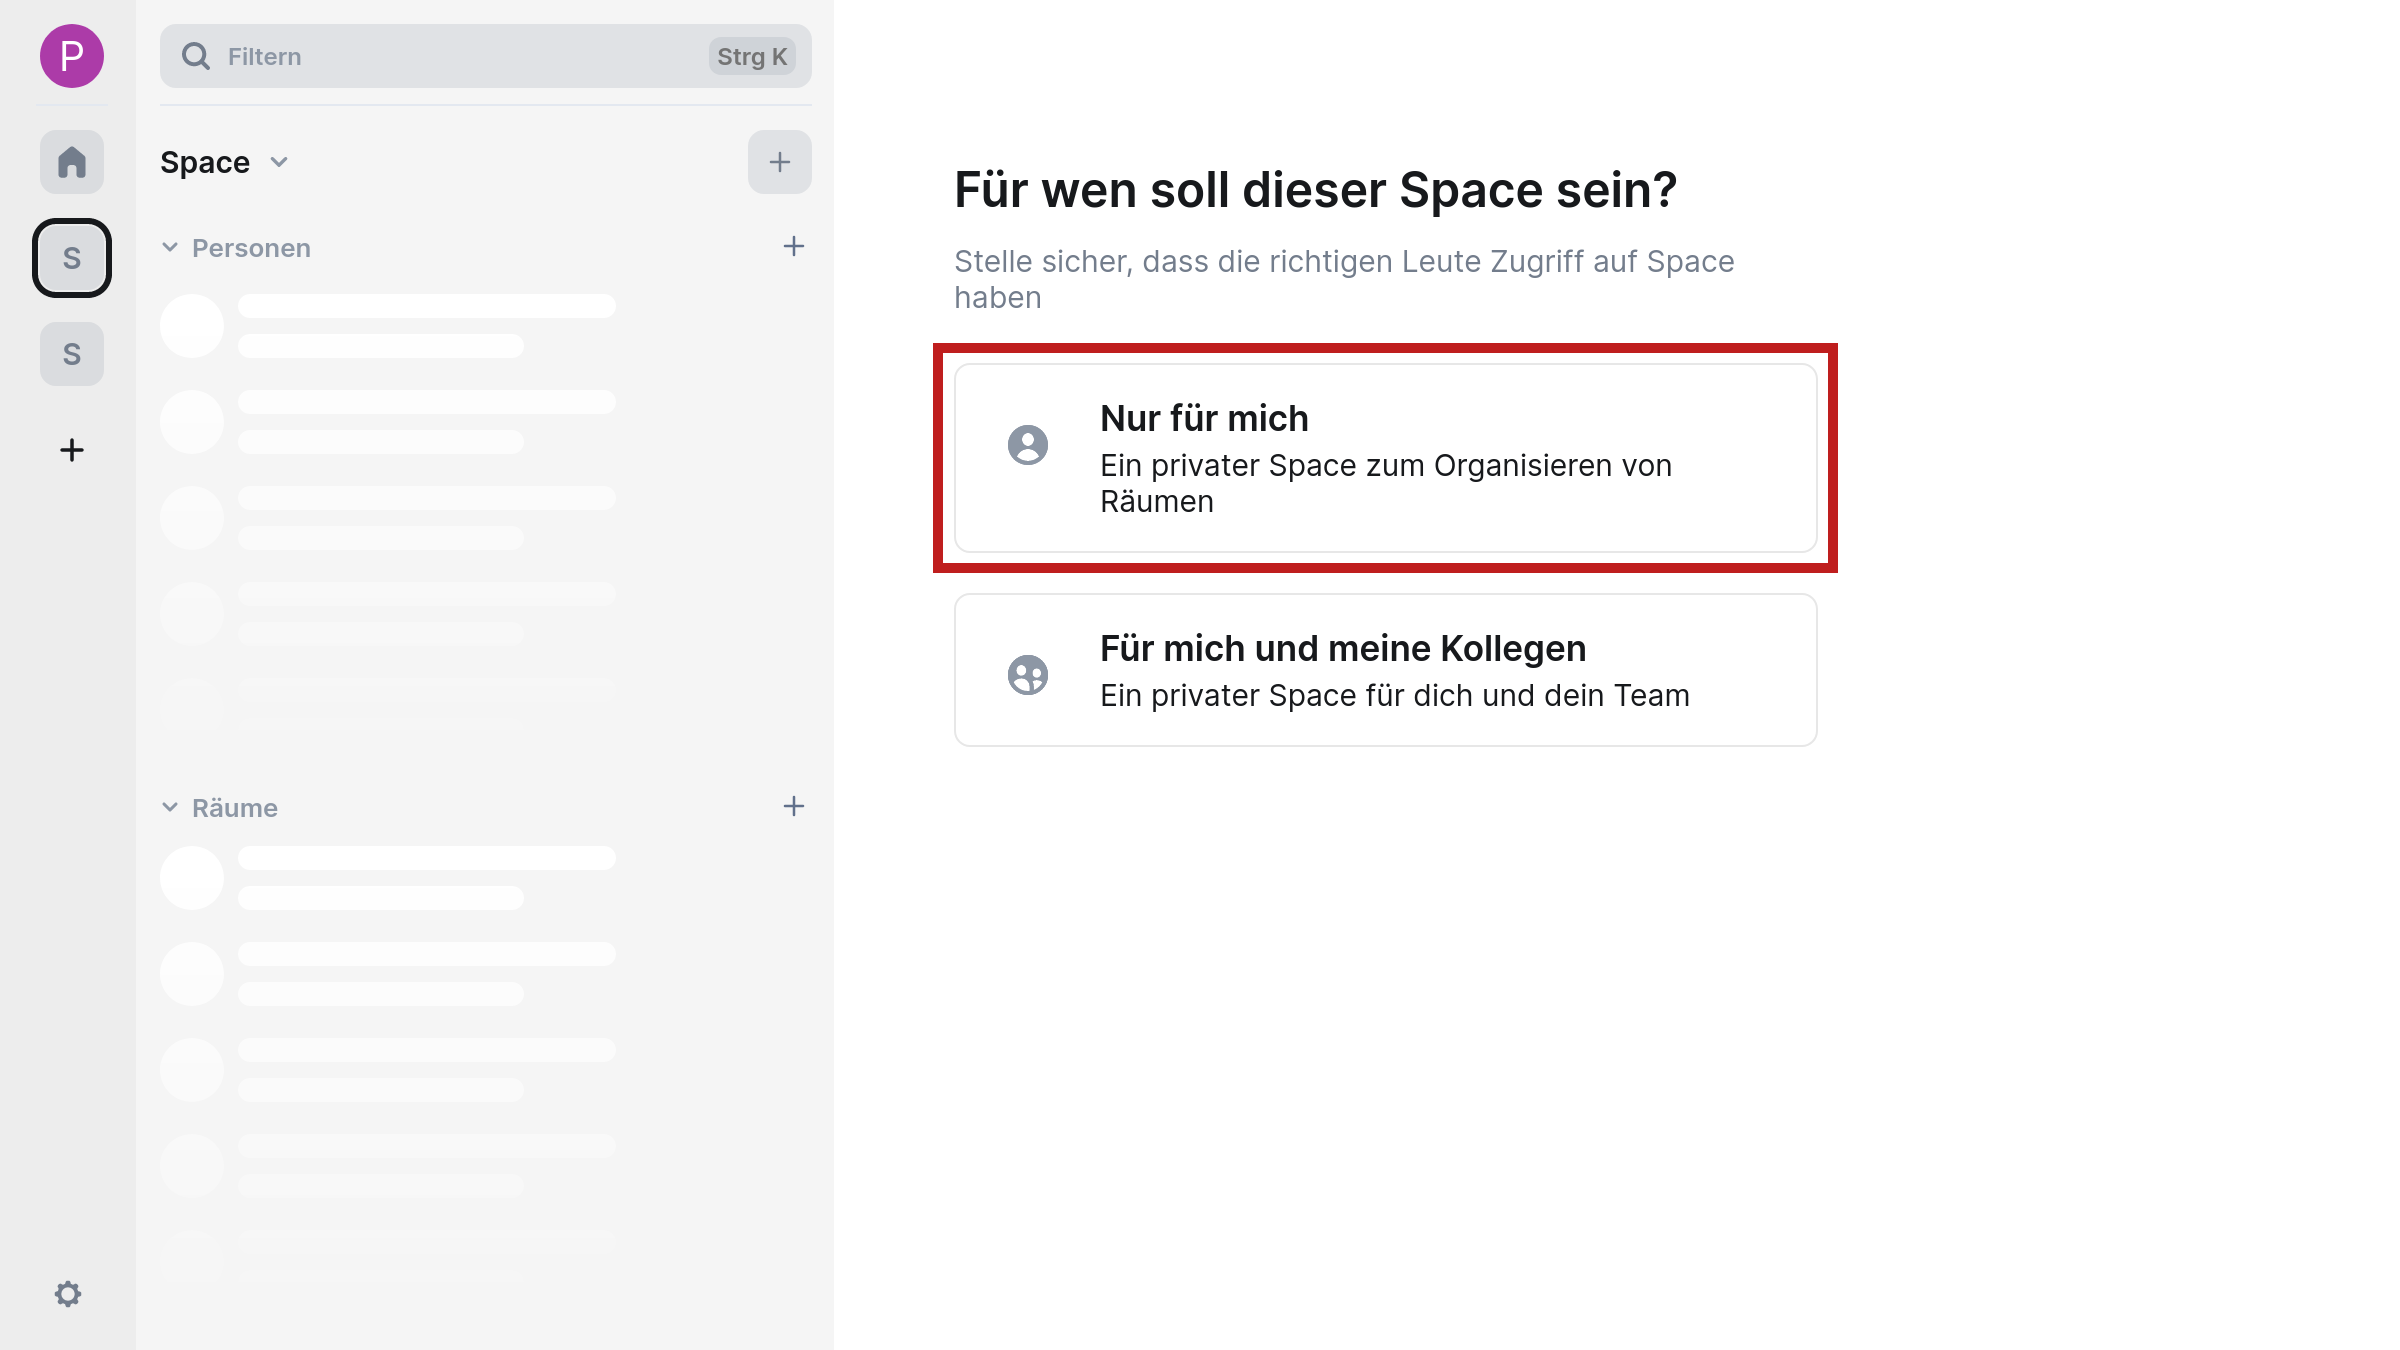This screenshot has width=2400, height=1350.
Task: Click the home icon in sidebar
Action: click(x=71, y=162)
